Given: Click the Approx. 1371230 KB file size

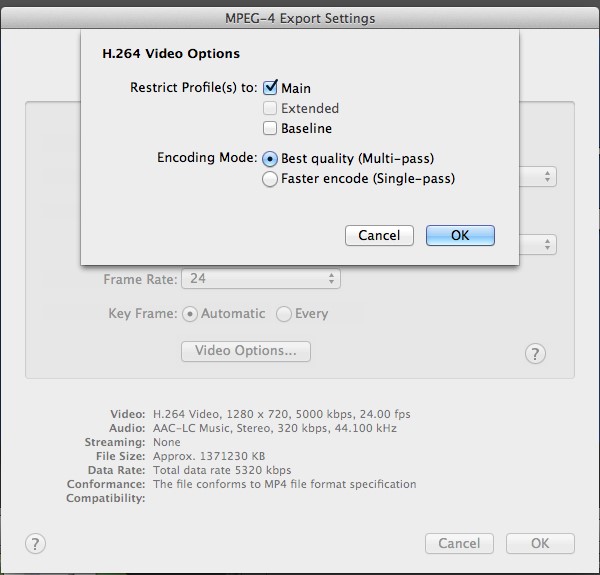Looking at the screenshot, I should [x=209, y=456].
